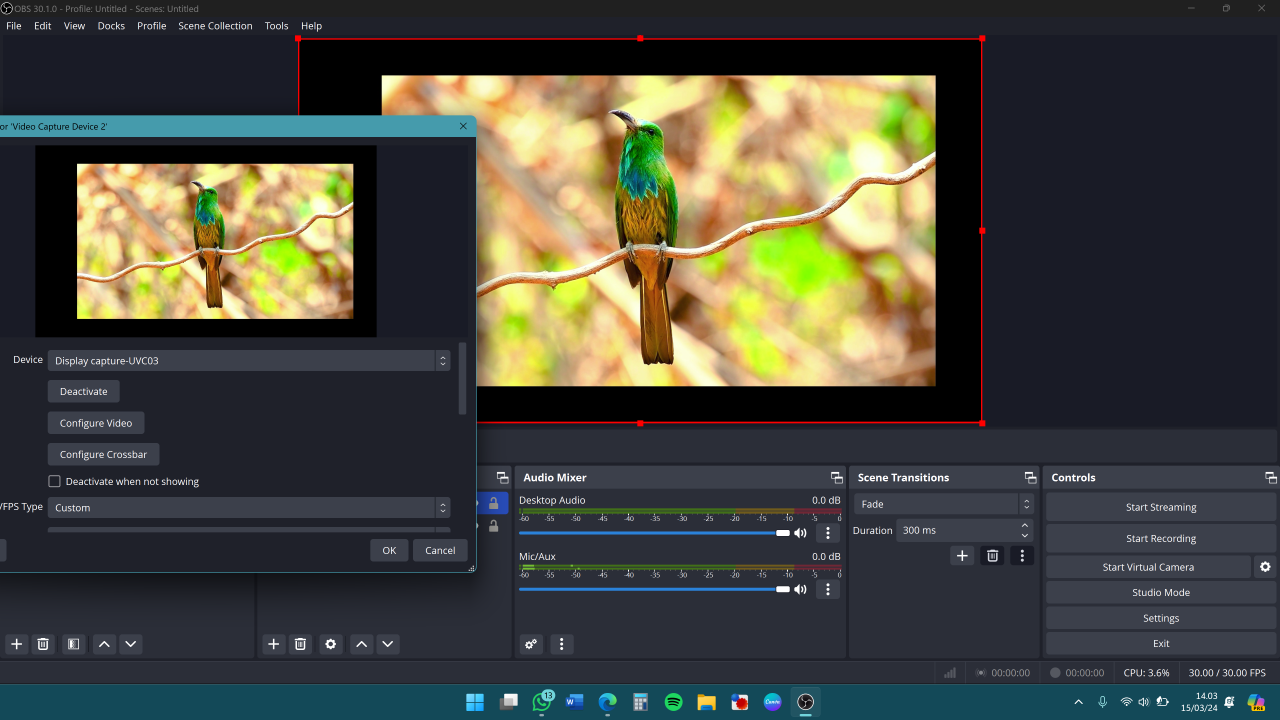
Task: Move the selected source down in order
Action: (x=388, y=644)
